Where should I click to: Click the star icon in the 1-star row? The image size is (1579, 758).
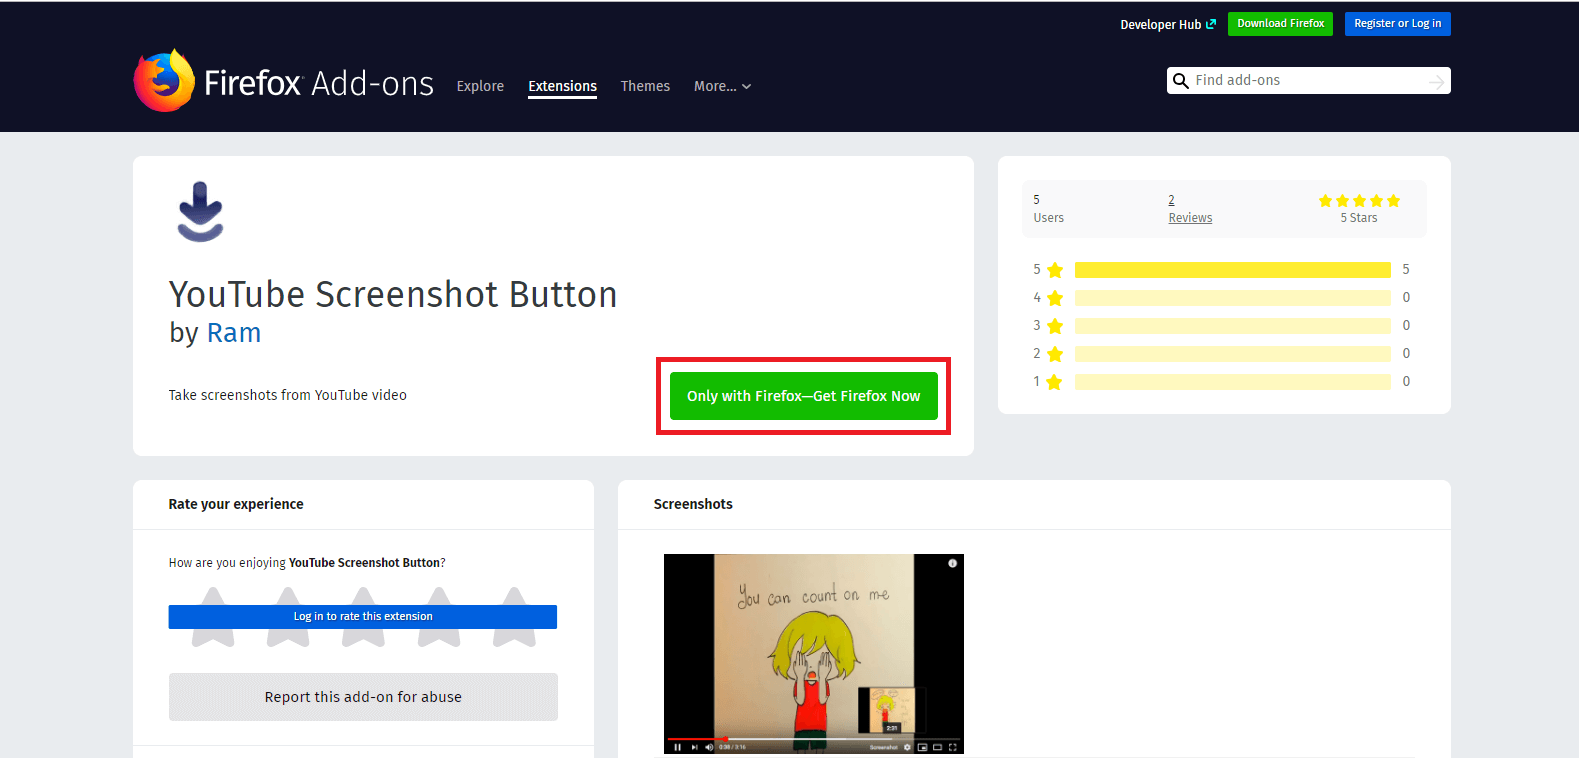coord(1055,382)
